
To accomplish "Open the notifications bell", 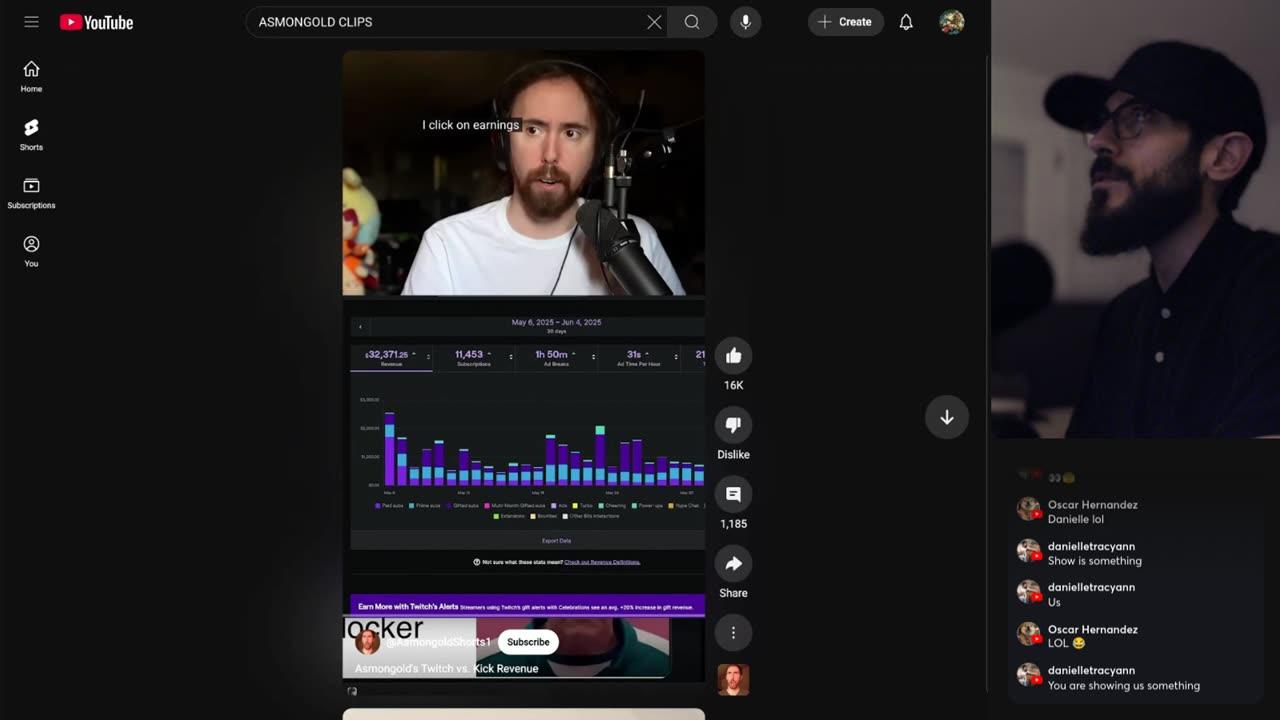I will pos(906,22).
